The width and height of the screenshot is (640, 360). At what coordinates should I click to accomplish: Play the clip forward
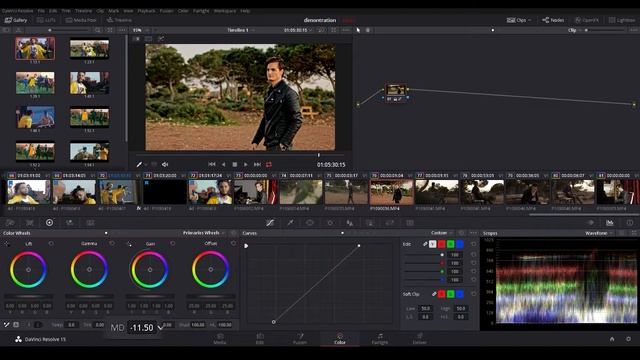click(x=246, y=164)
